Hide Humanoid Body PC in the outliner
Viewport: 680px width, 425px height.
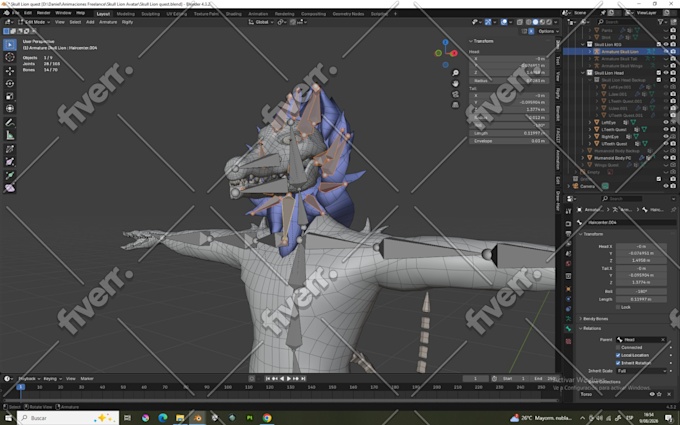[x=666, y=158]
